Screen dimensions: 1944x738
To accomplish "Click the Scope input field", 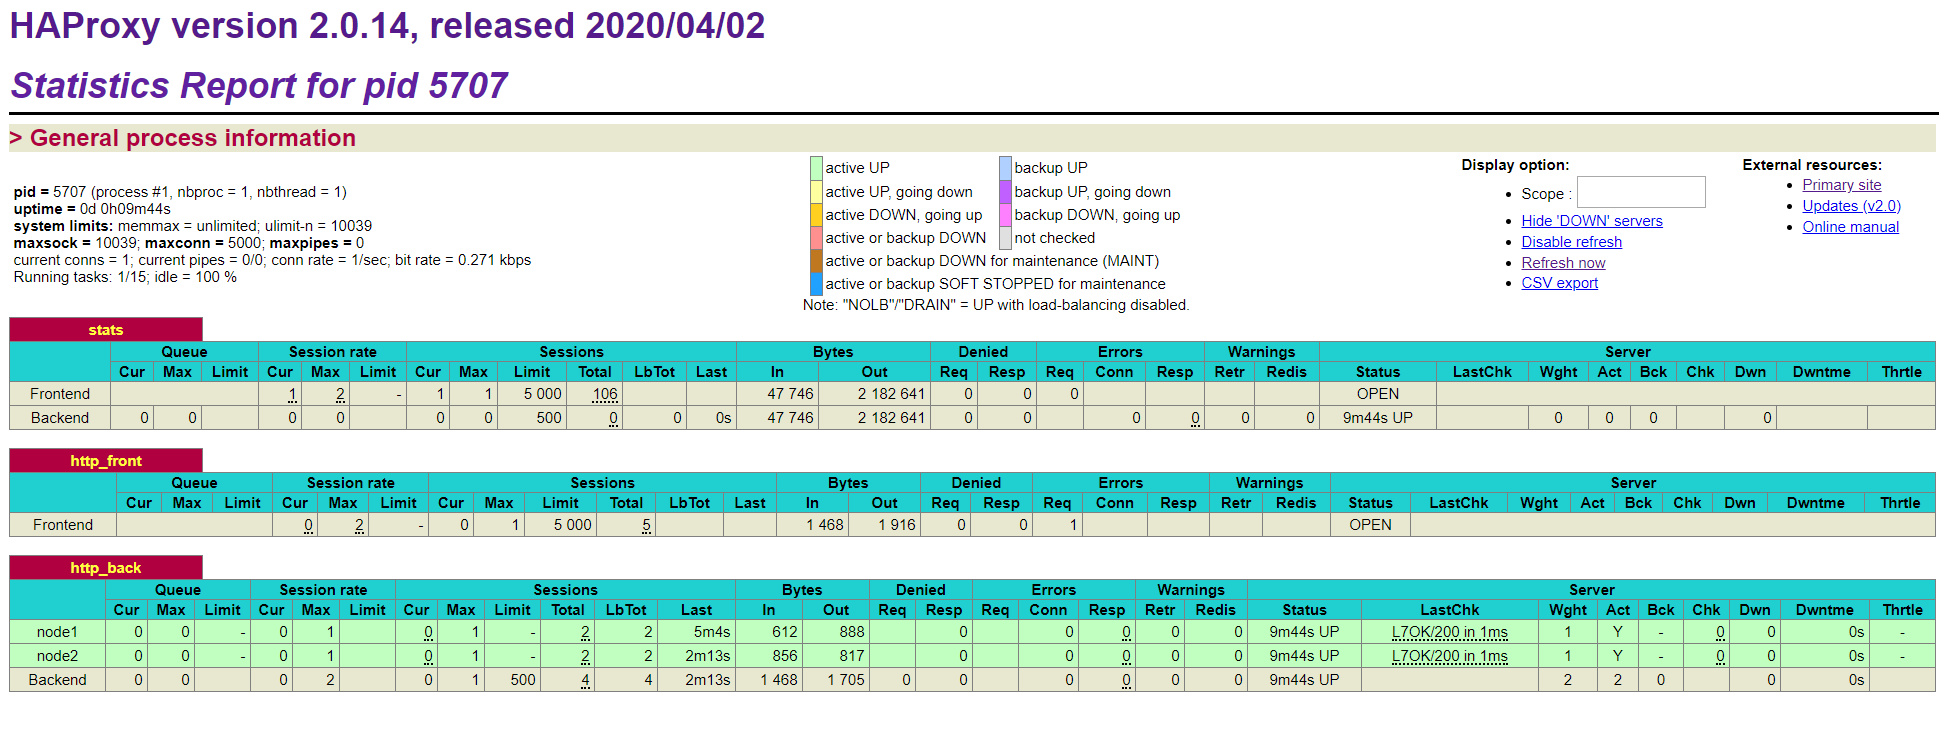I will pos(1640,192).
